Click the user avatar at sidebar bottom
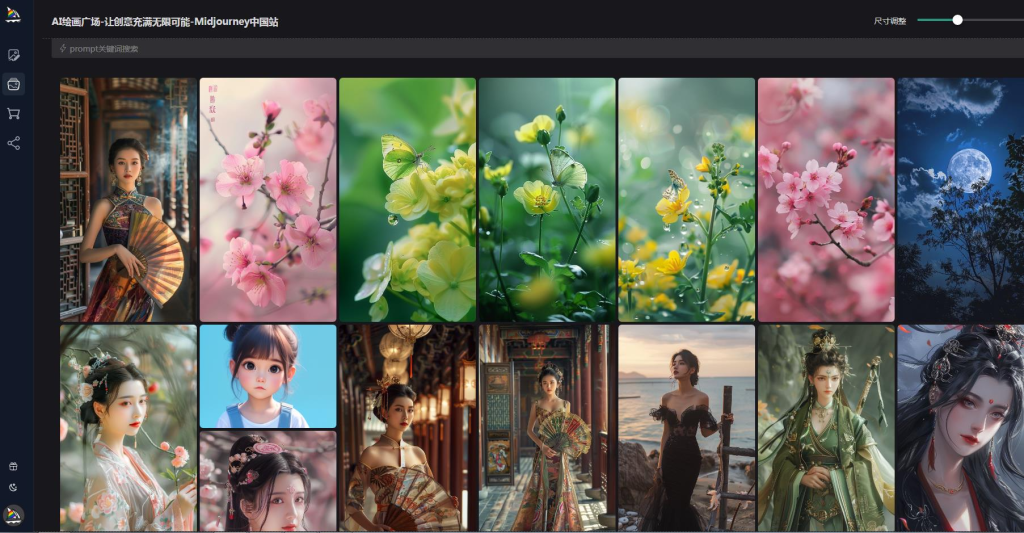Screen dimensions: 1024x533 (14, 515)
